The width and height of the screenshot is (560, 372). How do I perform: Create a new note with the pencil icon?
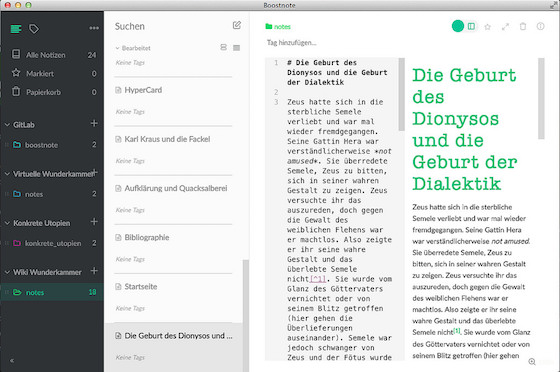[x=236, y=25]
